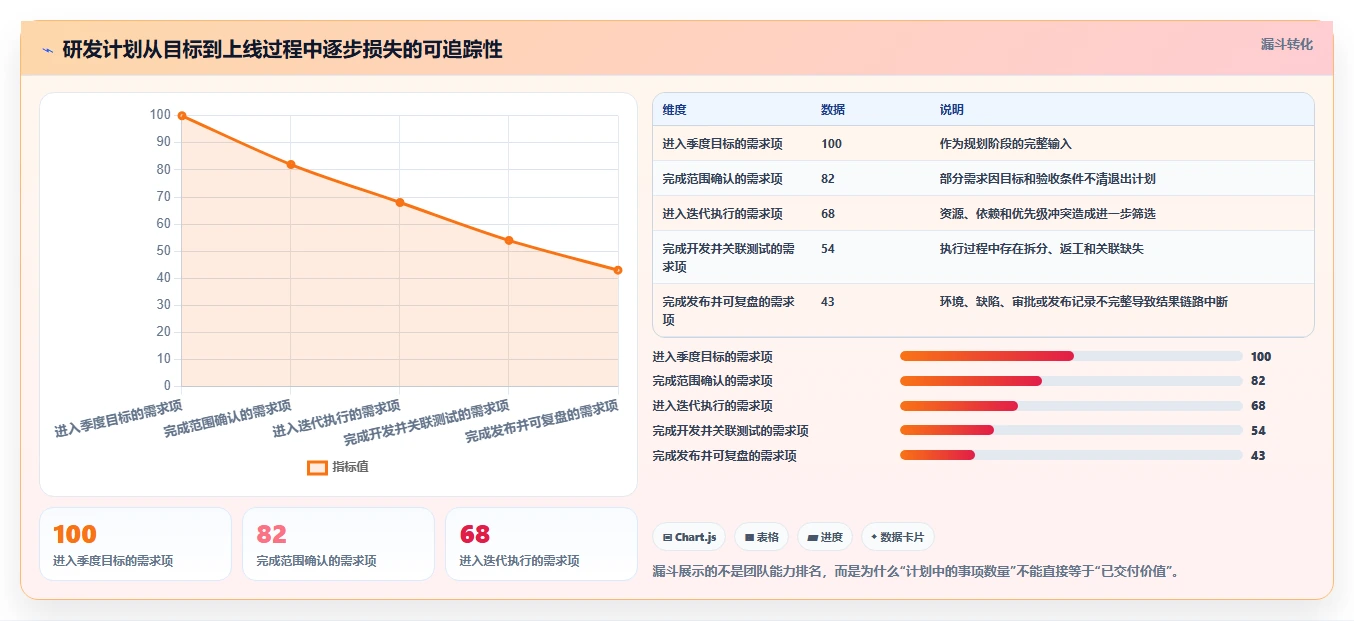Click chart x-axis label 完成范围确认的需求项
Screen dimensions: 1354x621
pos(228,419)
